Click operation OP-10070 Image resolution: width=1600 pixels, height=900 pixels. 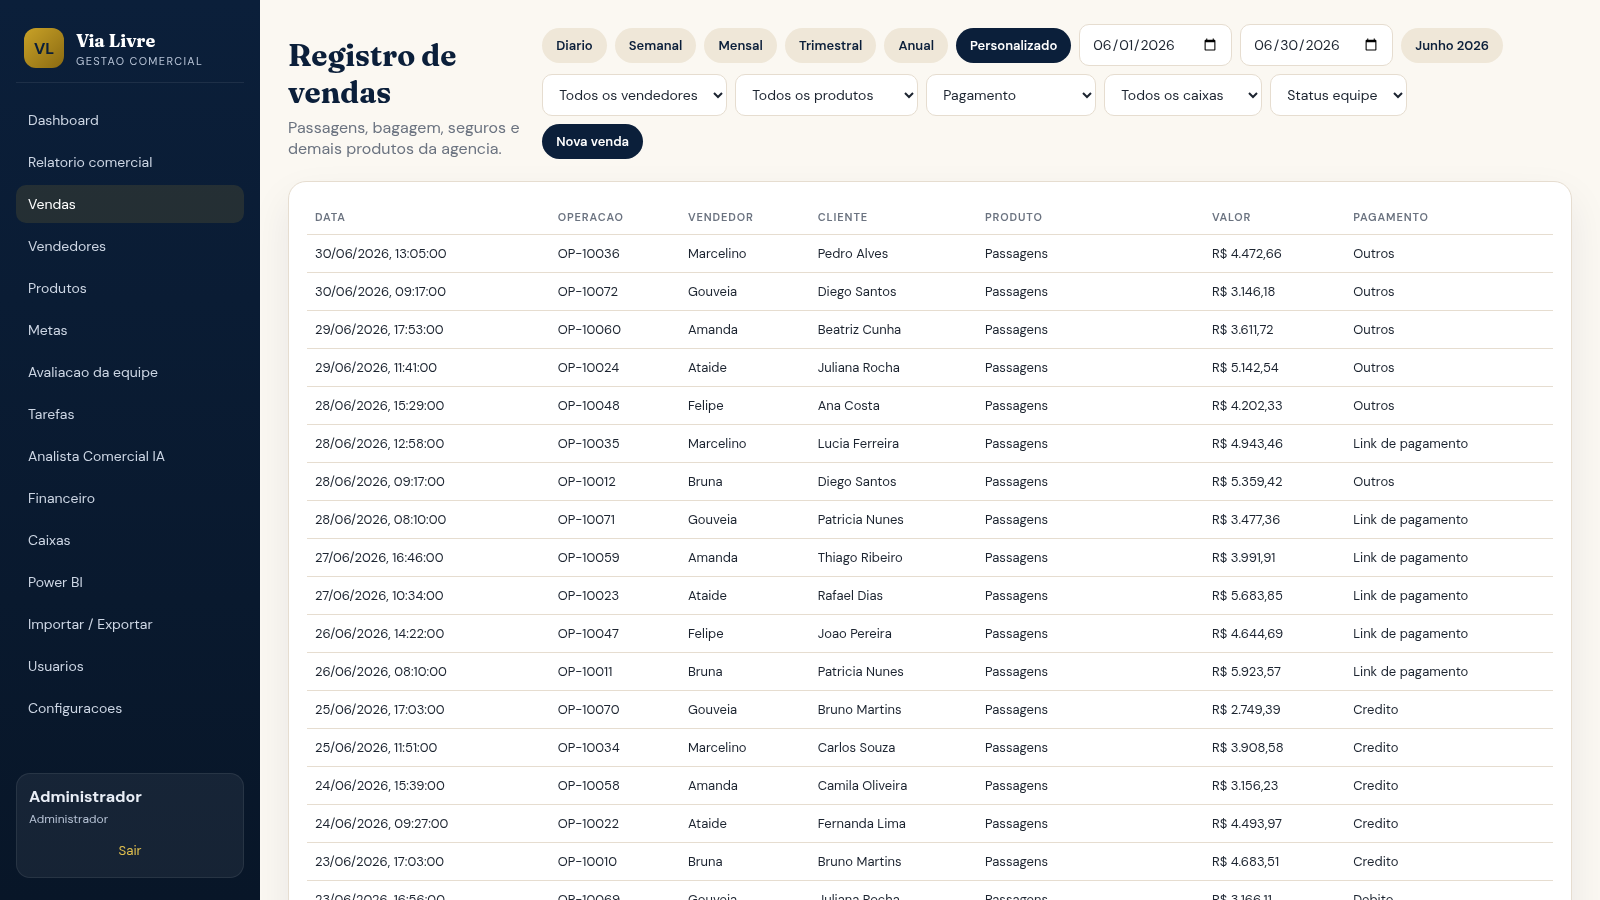pos(588,710)
